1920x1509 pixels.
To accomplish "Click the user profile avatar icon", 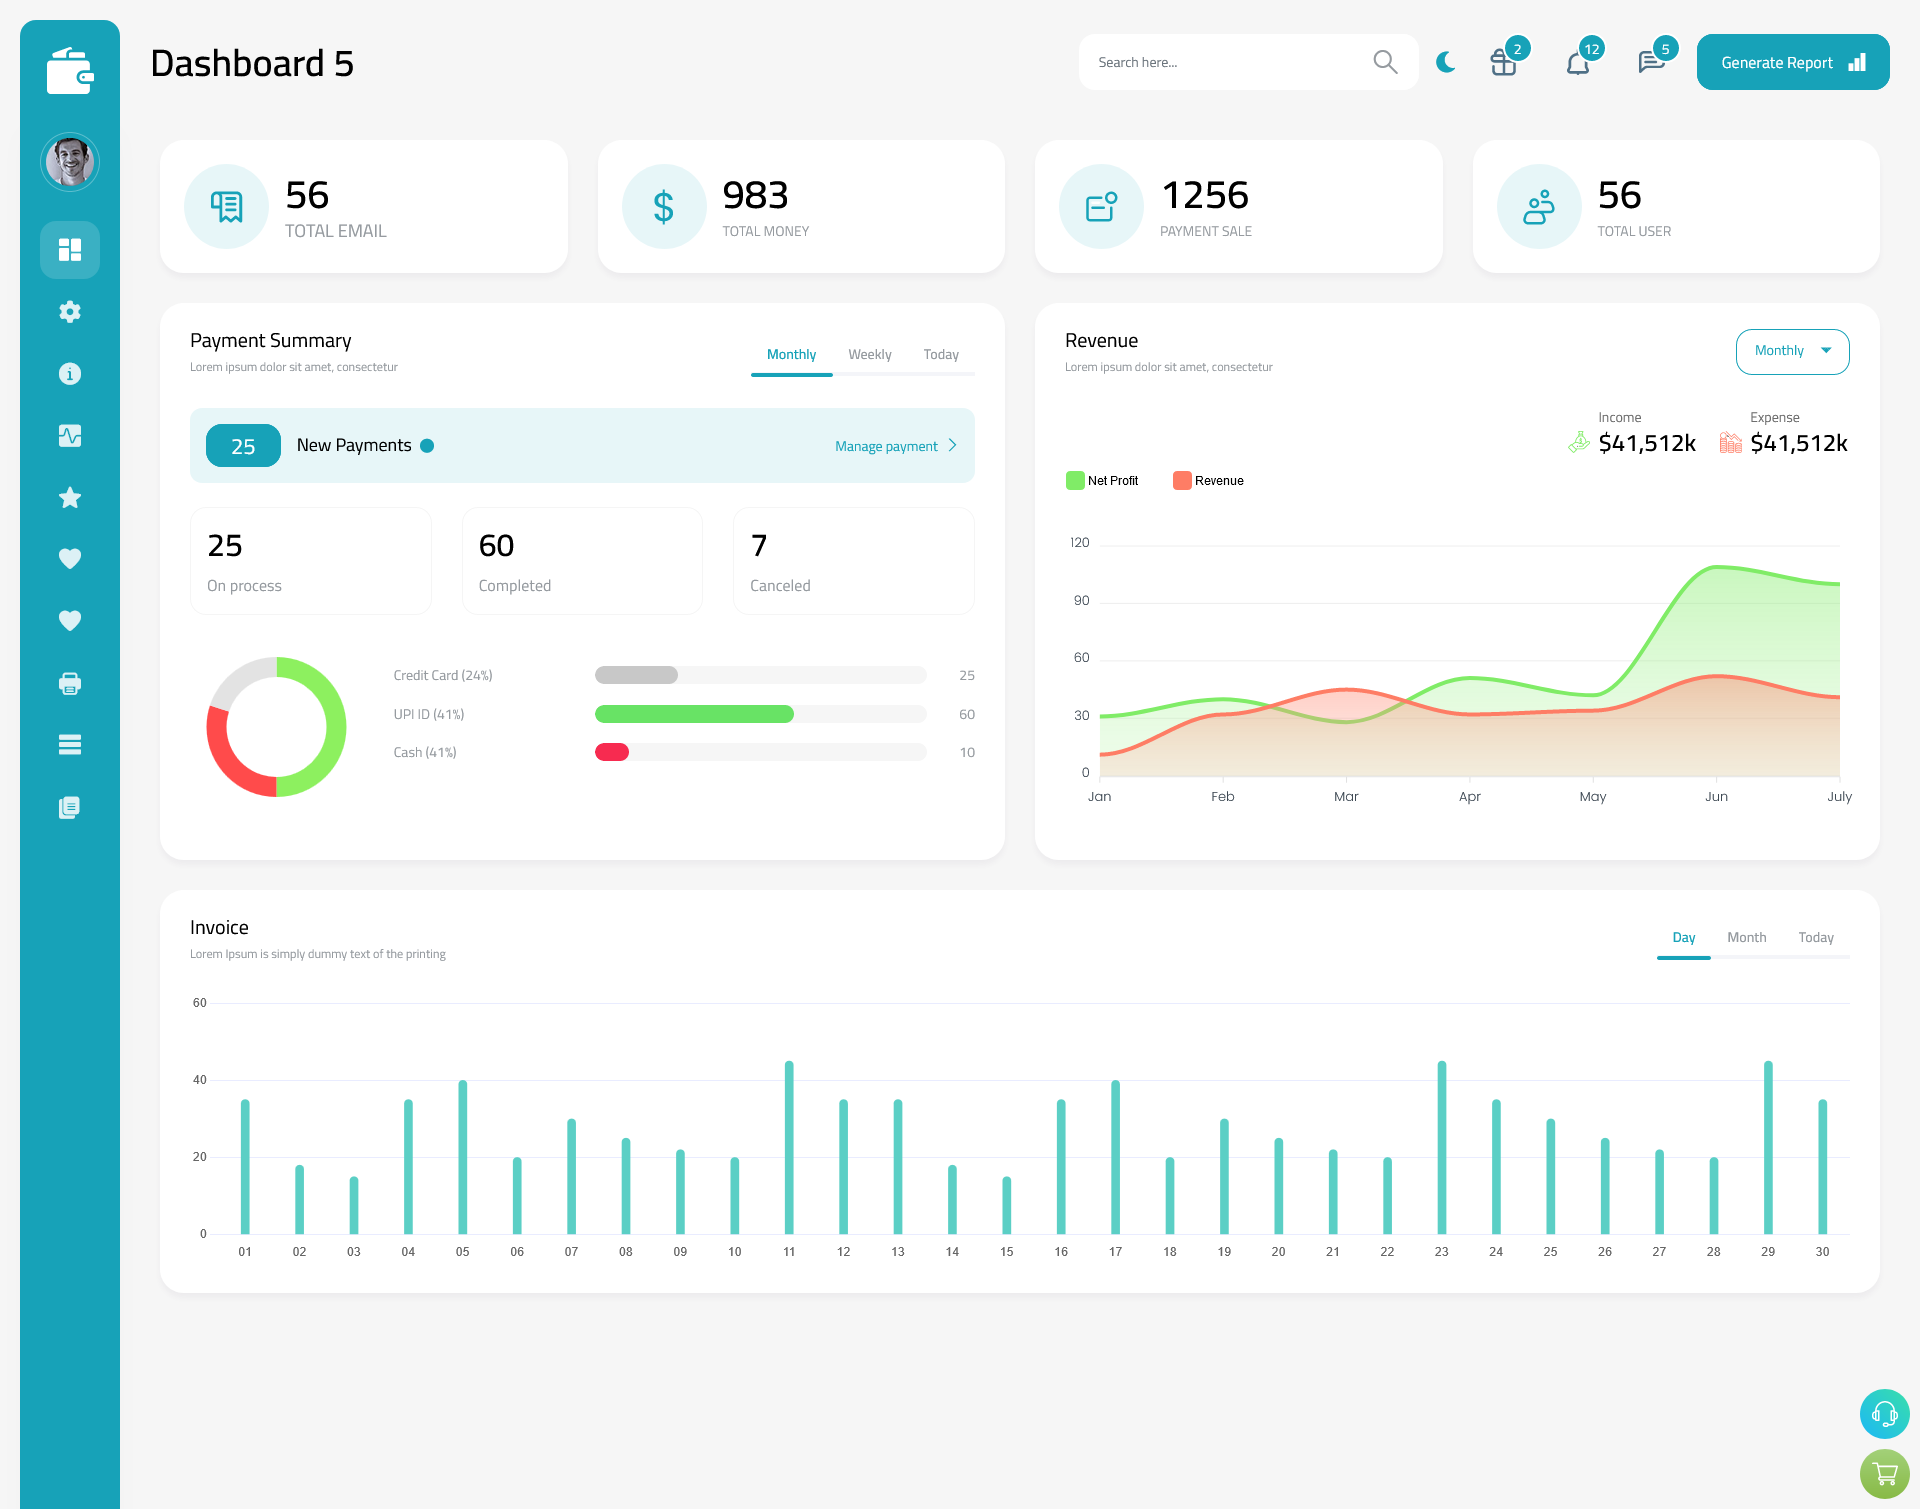I will click(69, 159).
